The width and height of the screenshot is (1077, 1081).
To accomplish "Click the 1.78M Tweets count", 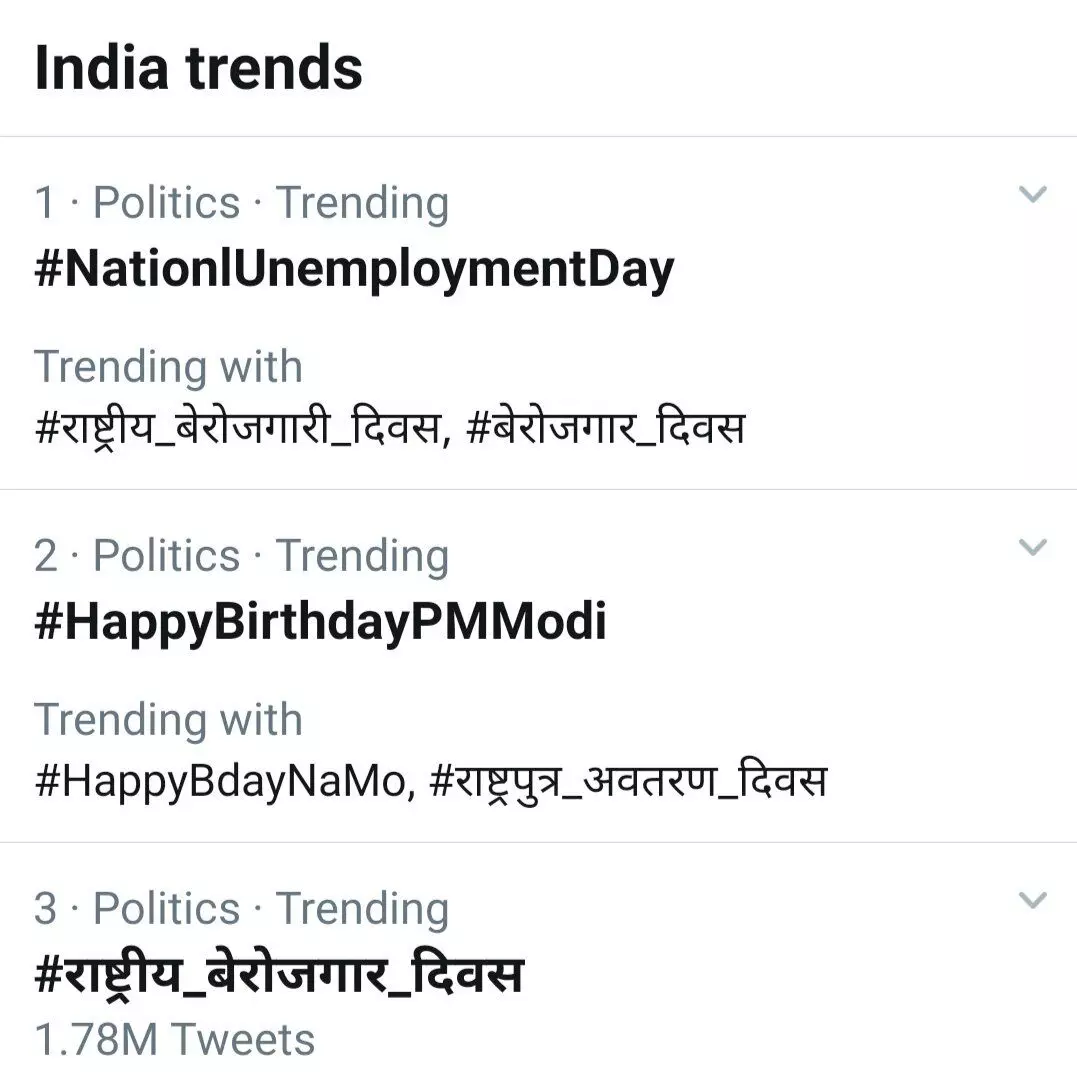I will [x=174, y=1039].
